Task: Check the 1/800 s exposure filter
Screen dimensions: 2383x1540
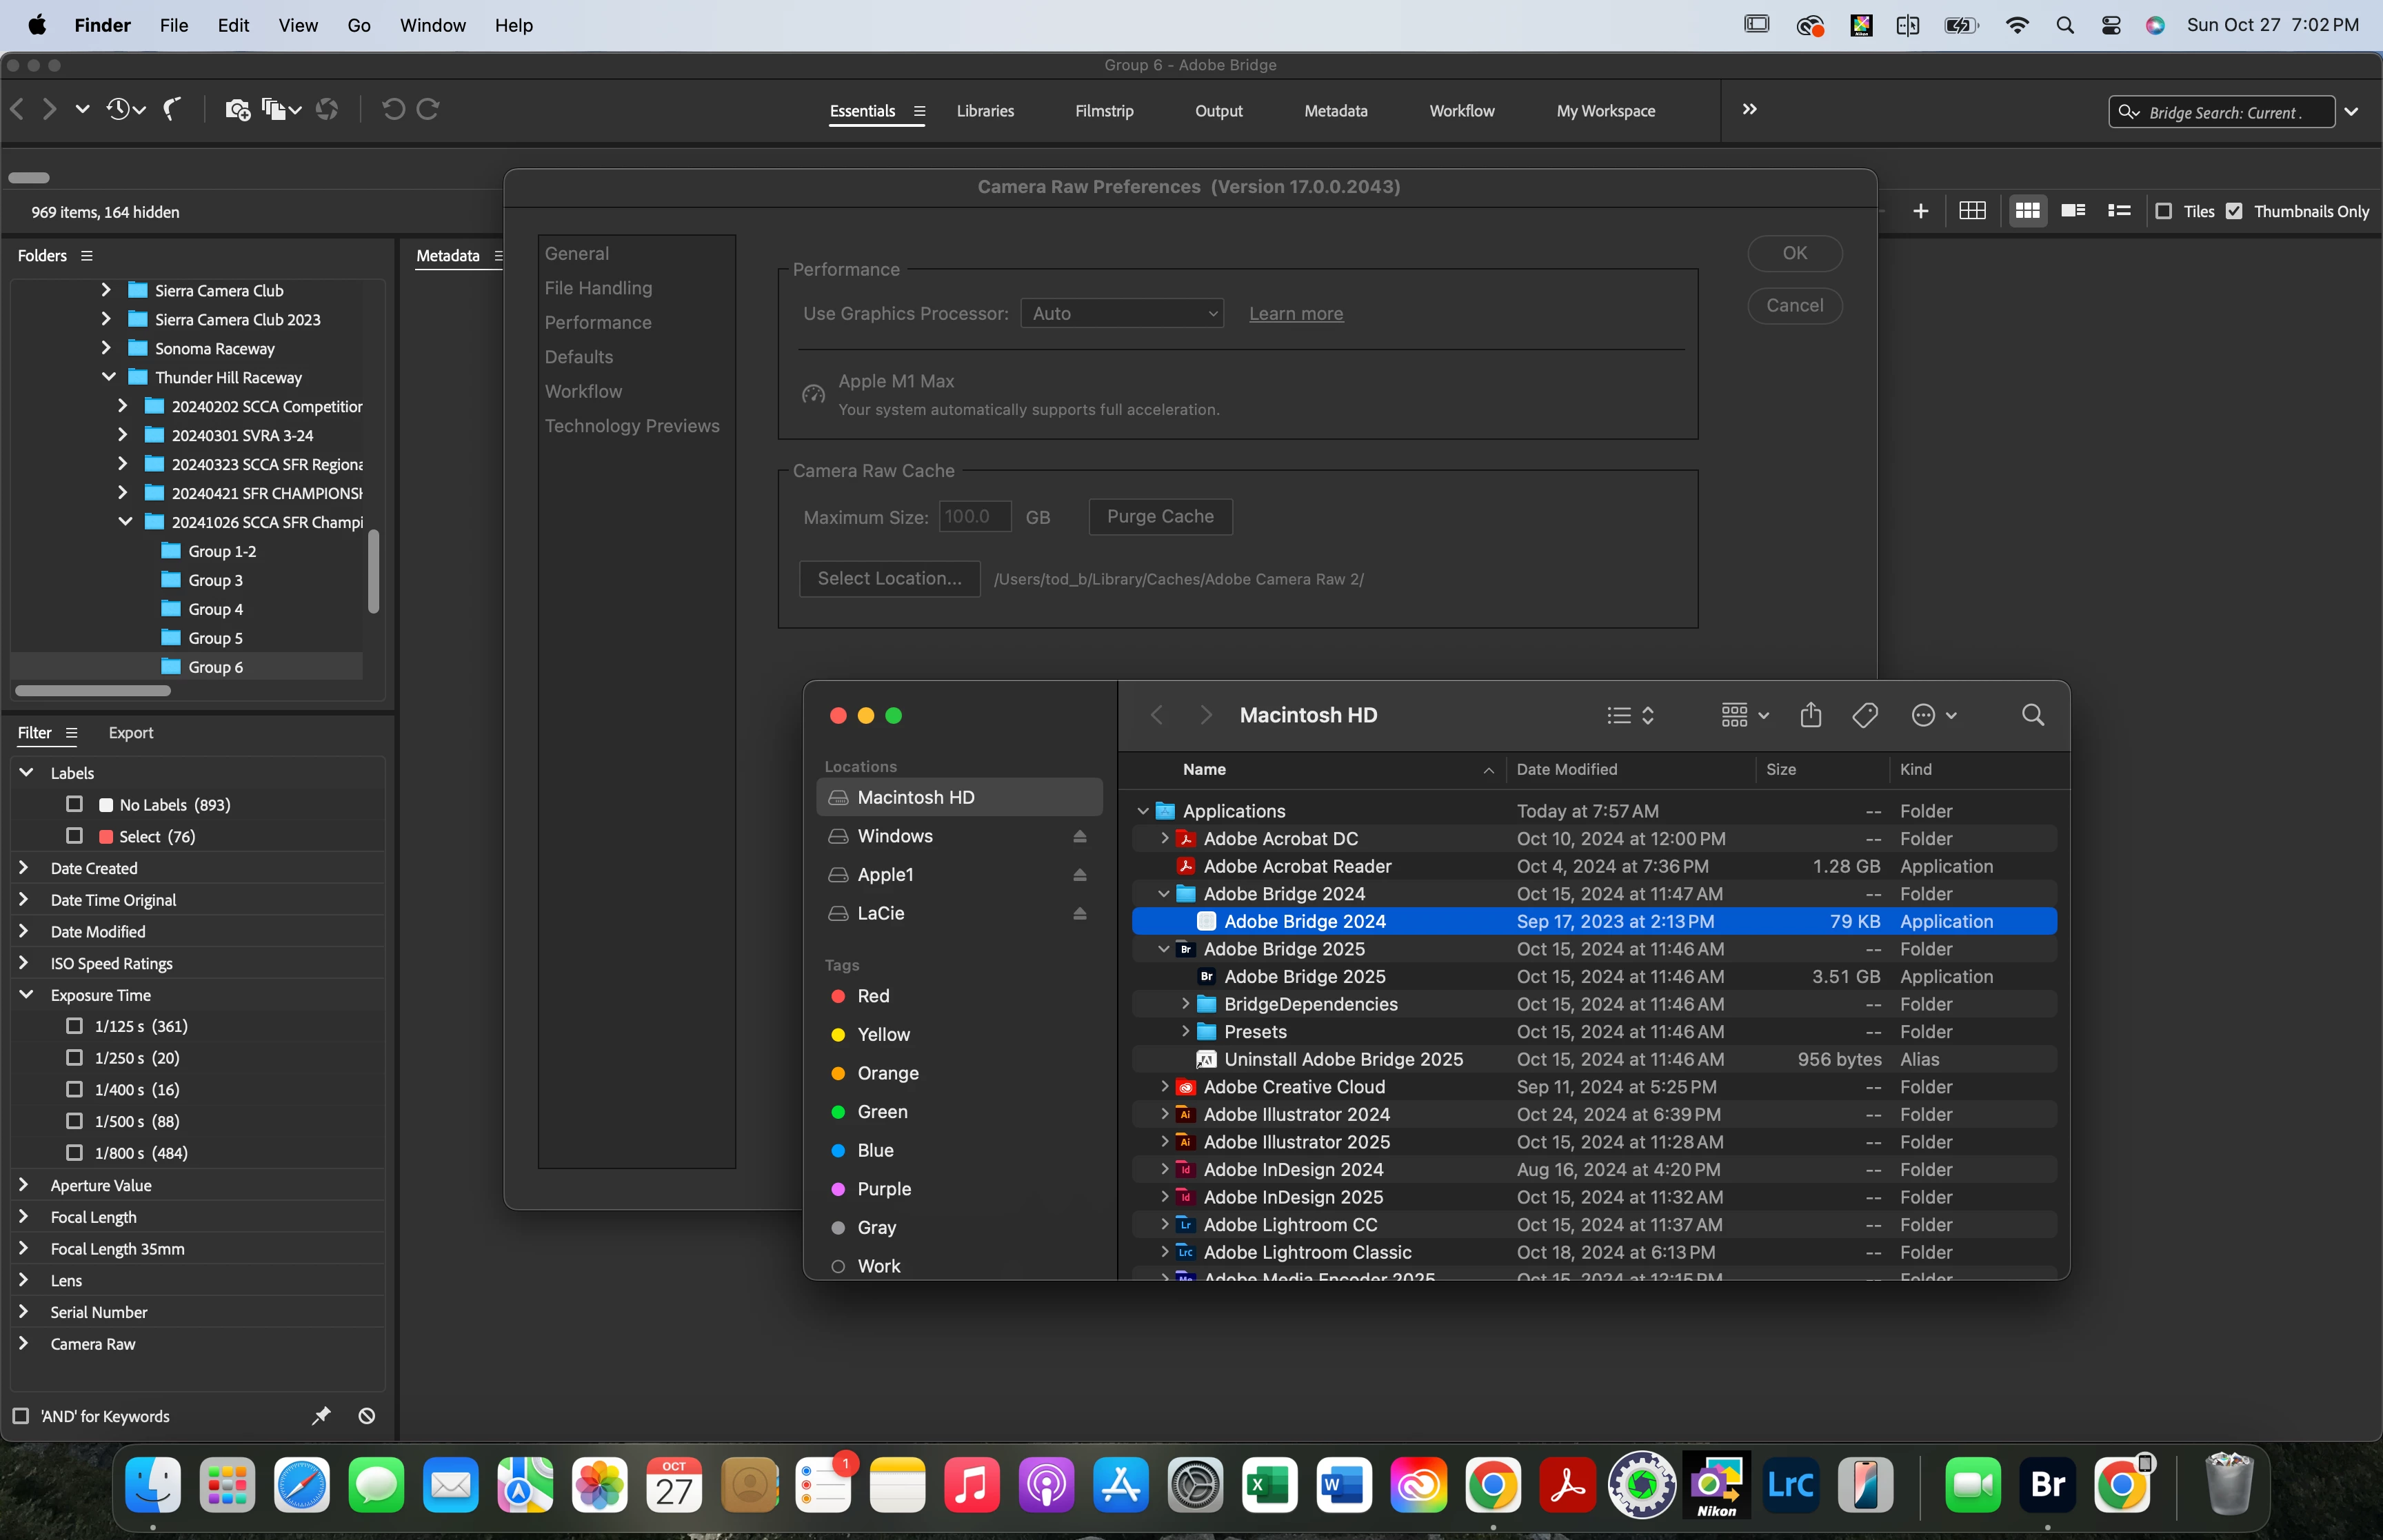Action: pos(74,1153)
